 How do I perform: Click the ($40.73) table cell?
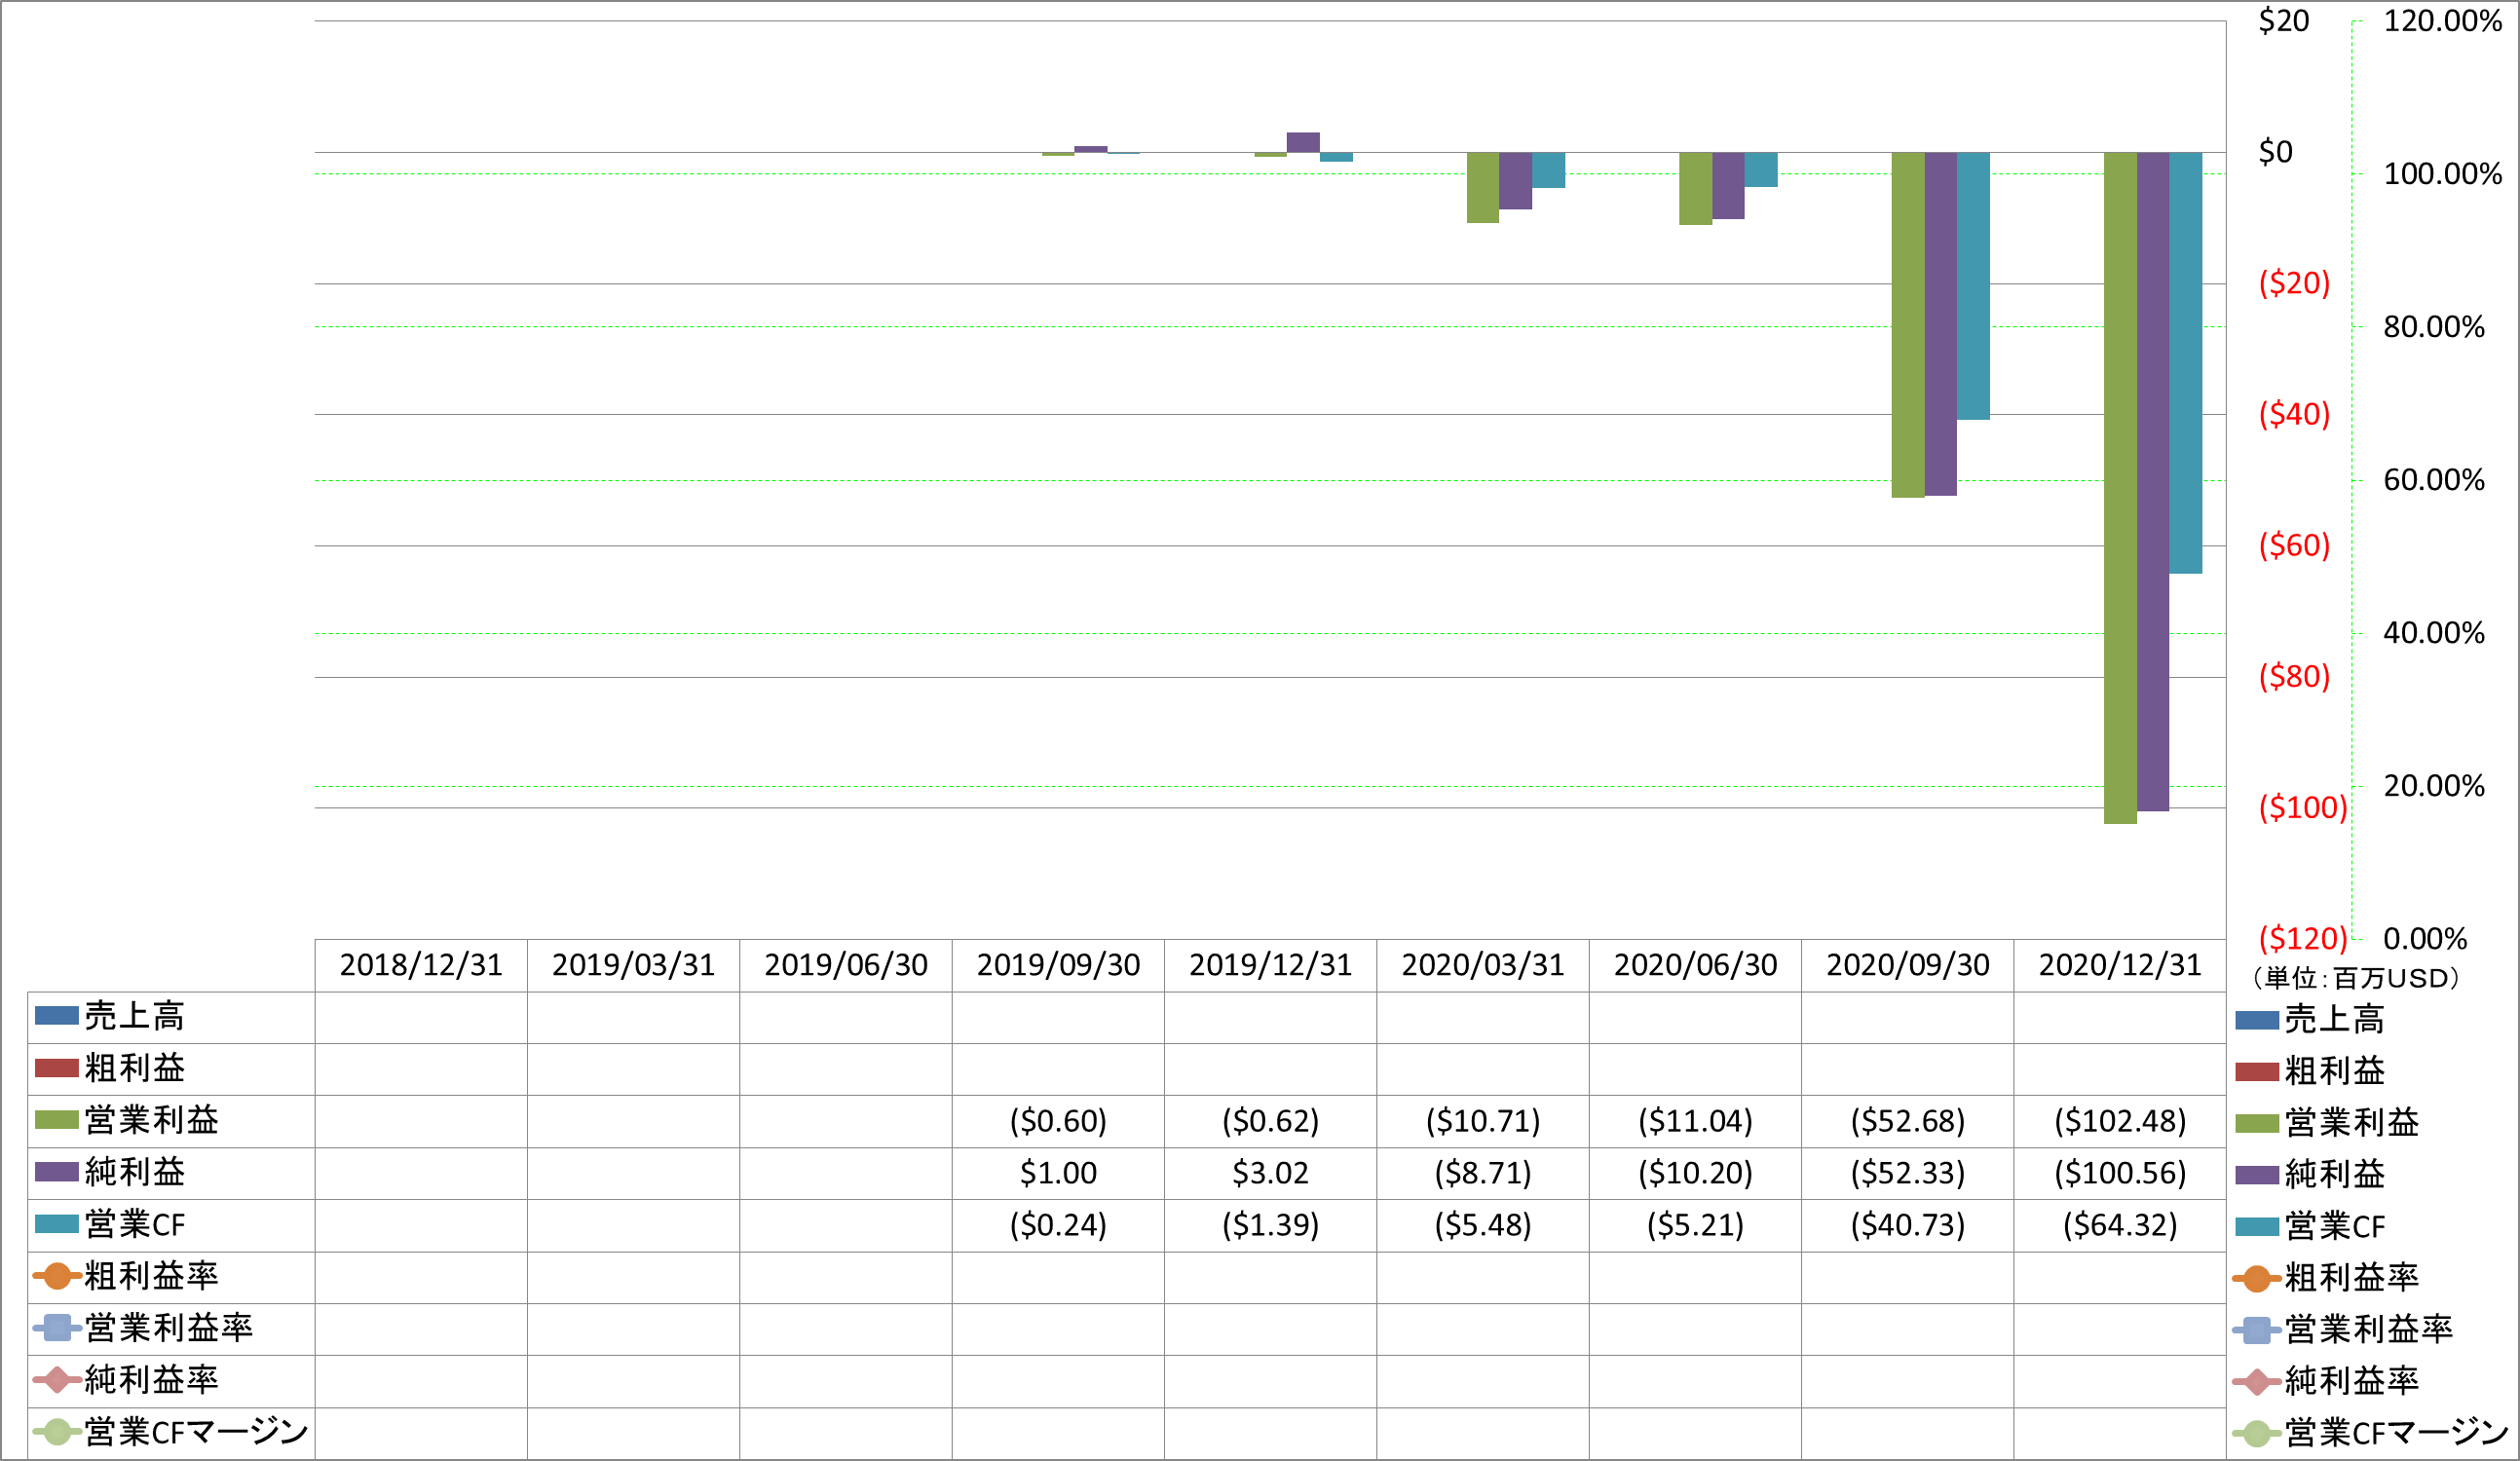(x=1907, y=1225)
